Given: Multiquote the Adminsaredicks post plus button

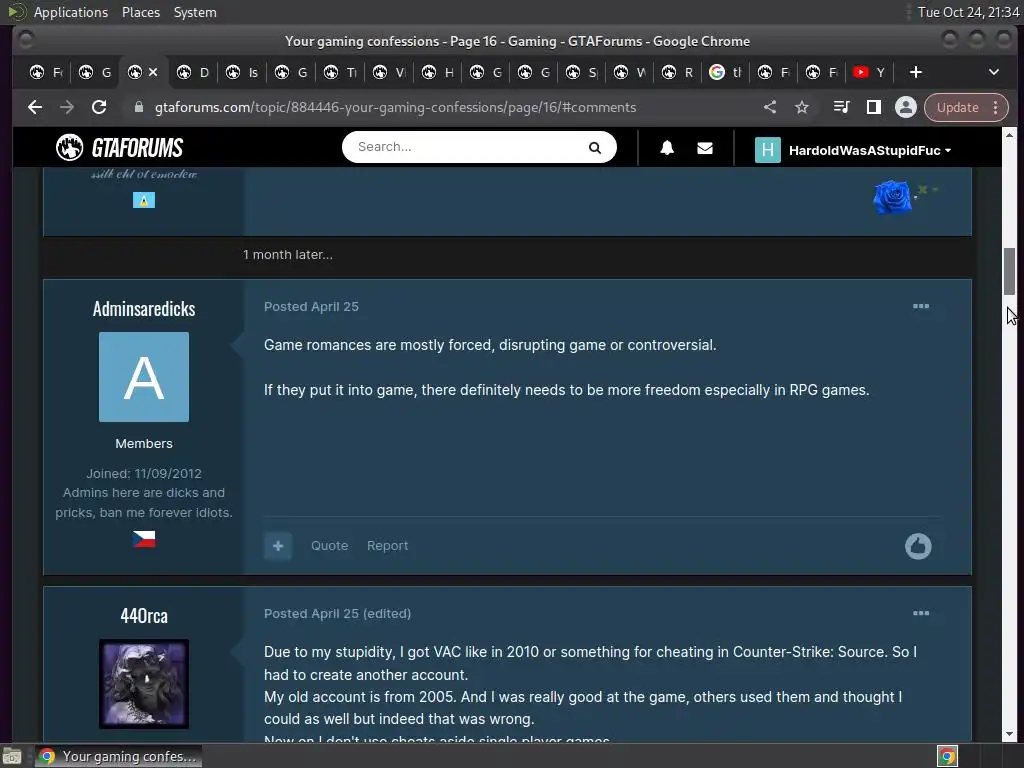Looking at the screenshot, I should (278, 546).
